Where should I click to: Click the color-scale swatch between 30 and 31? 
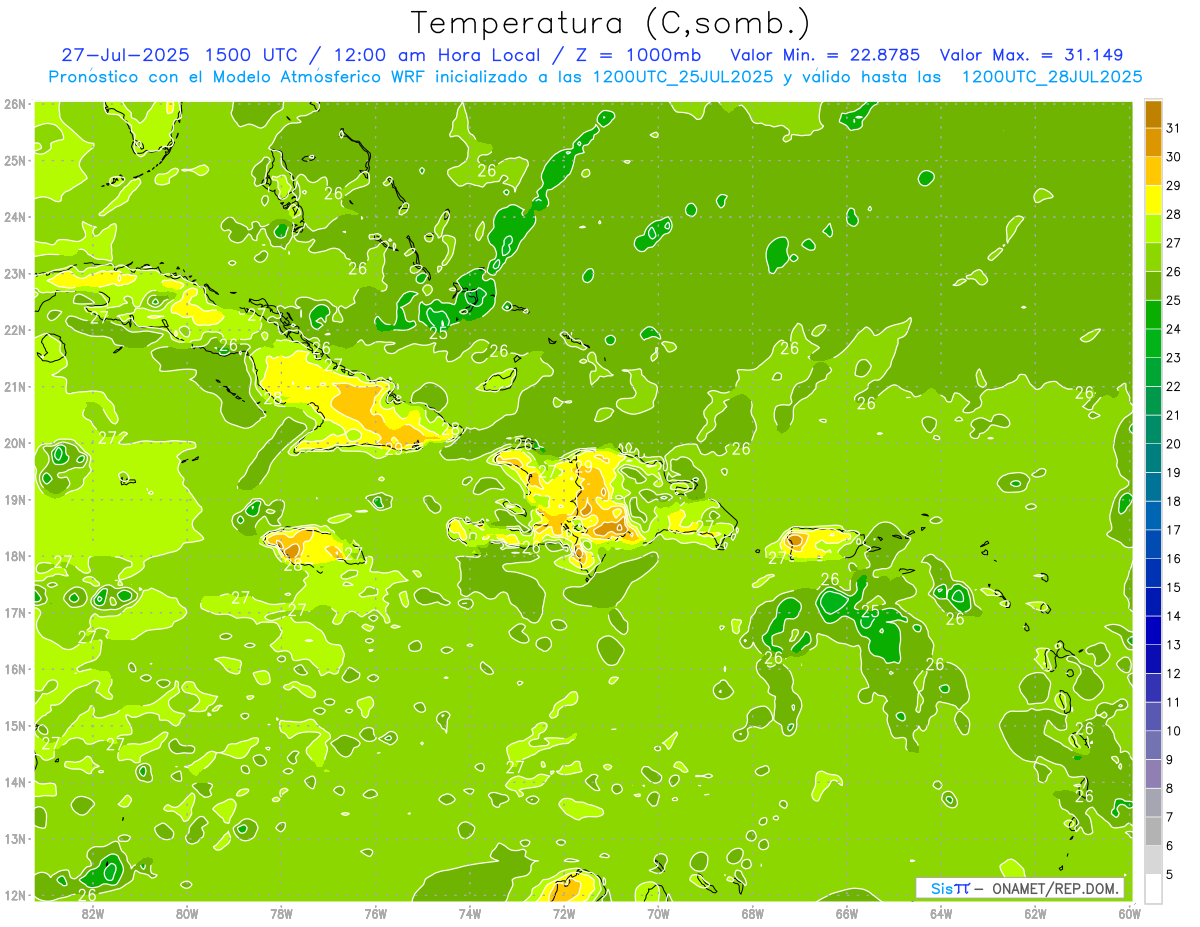click(x=1153, y=142)
